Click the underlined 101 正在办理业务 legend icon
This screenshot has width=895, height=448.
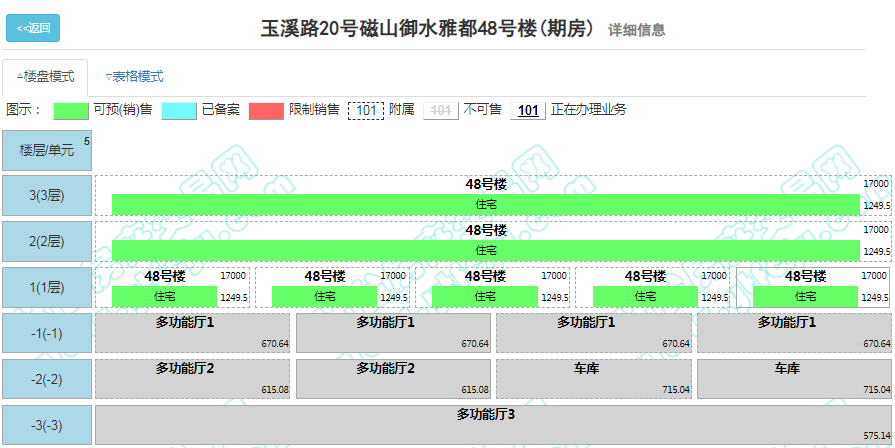pyautogui.click(x=528, y=110)
